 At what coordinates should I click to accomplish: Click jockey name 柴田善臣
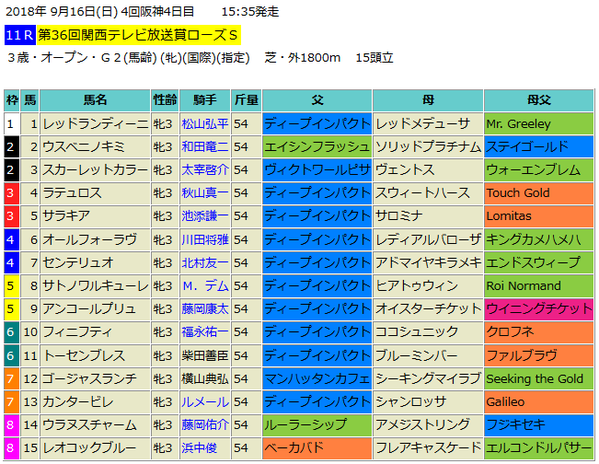(205, 356)
